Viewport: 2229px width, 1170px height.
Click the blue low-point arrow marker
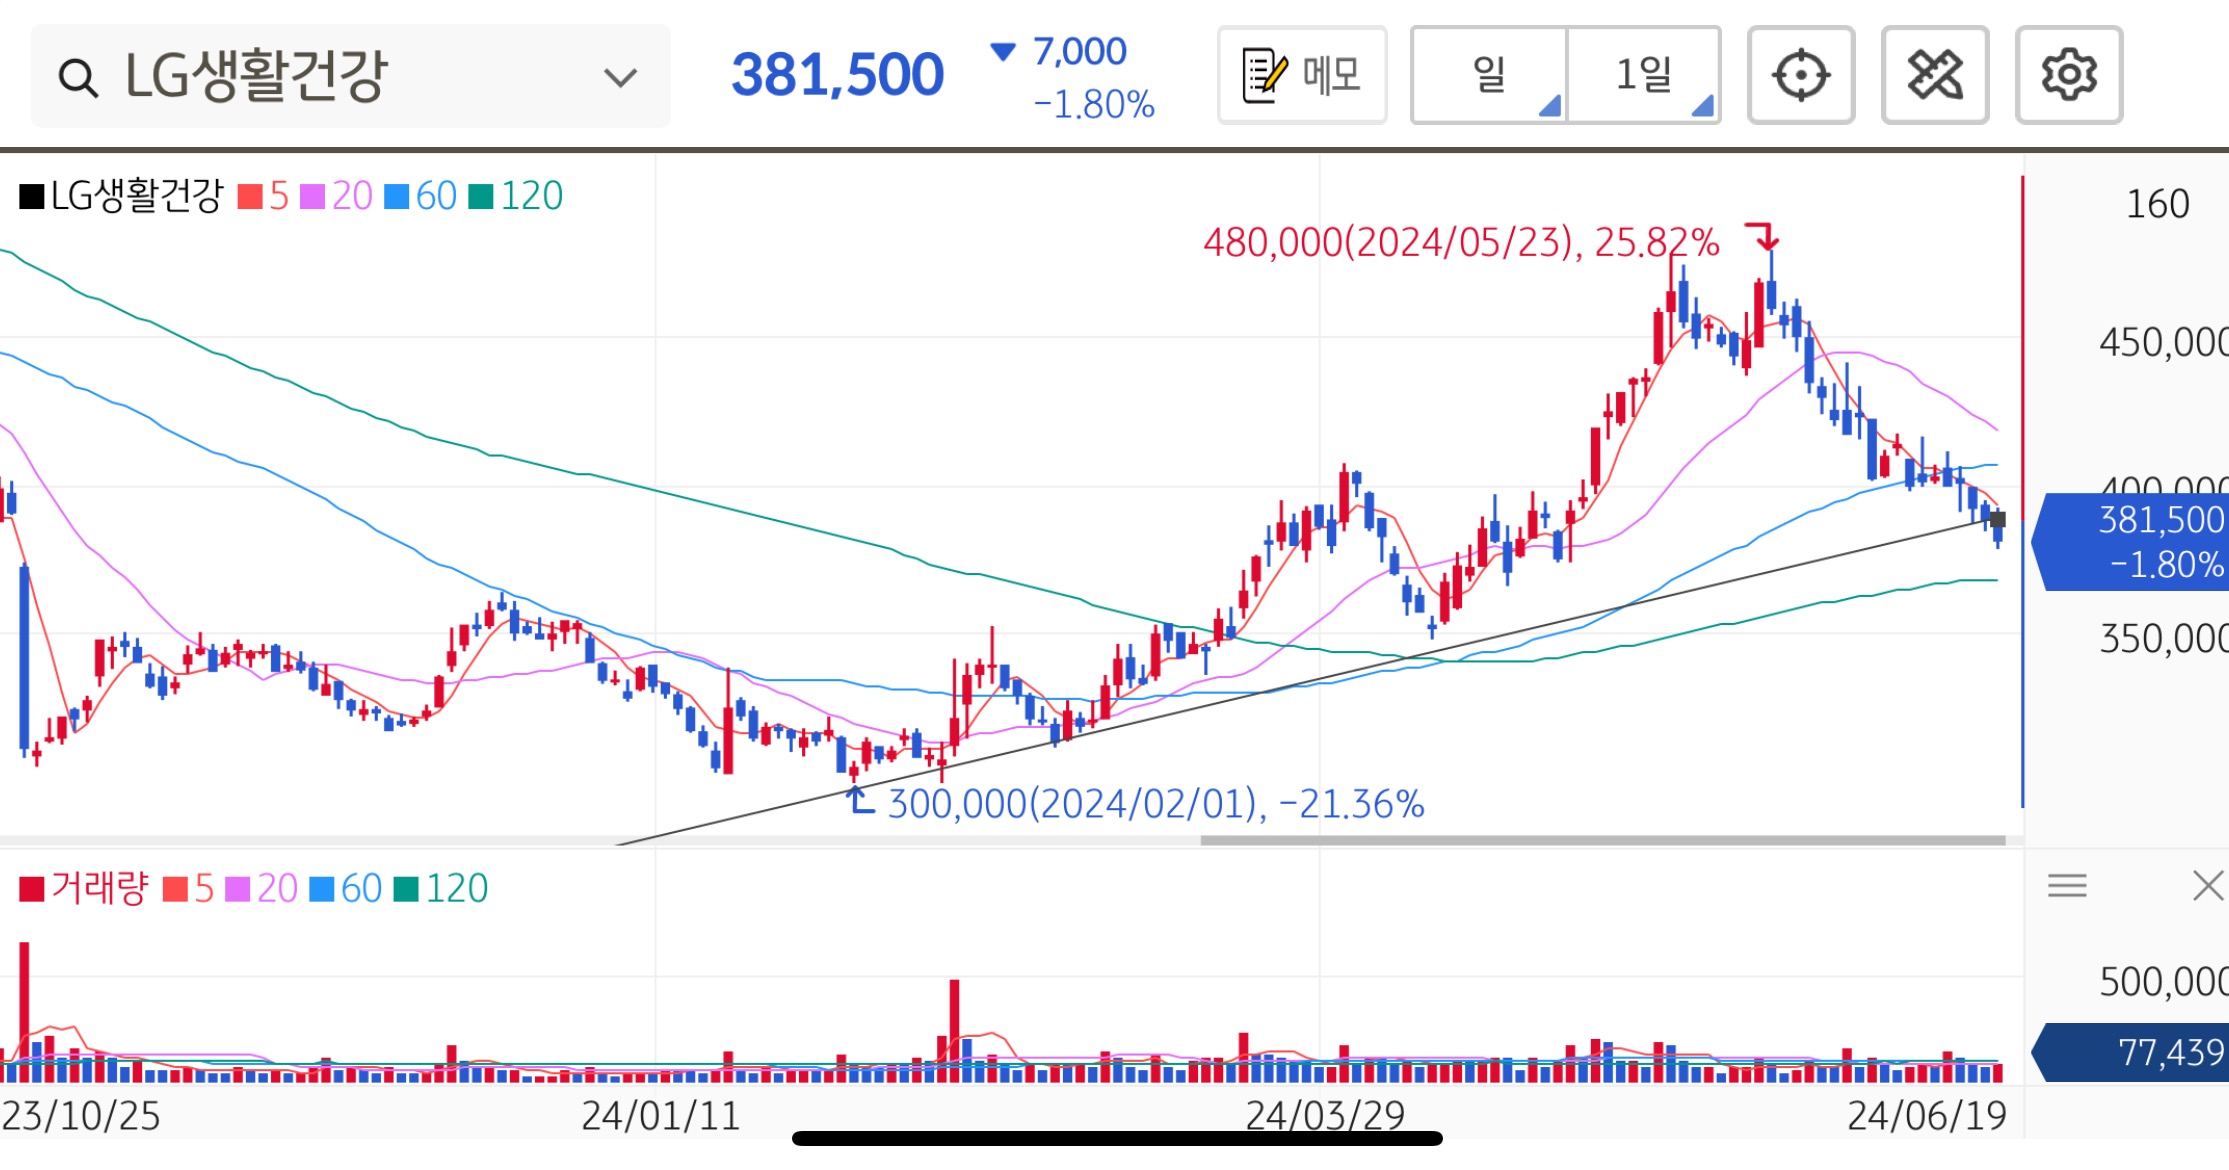coord(860,800)
